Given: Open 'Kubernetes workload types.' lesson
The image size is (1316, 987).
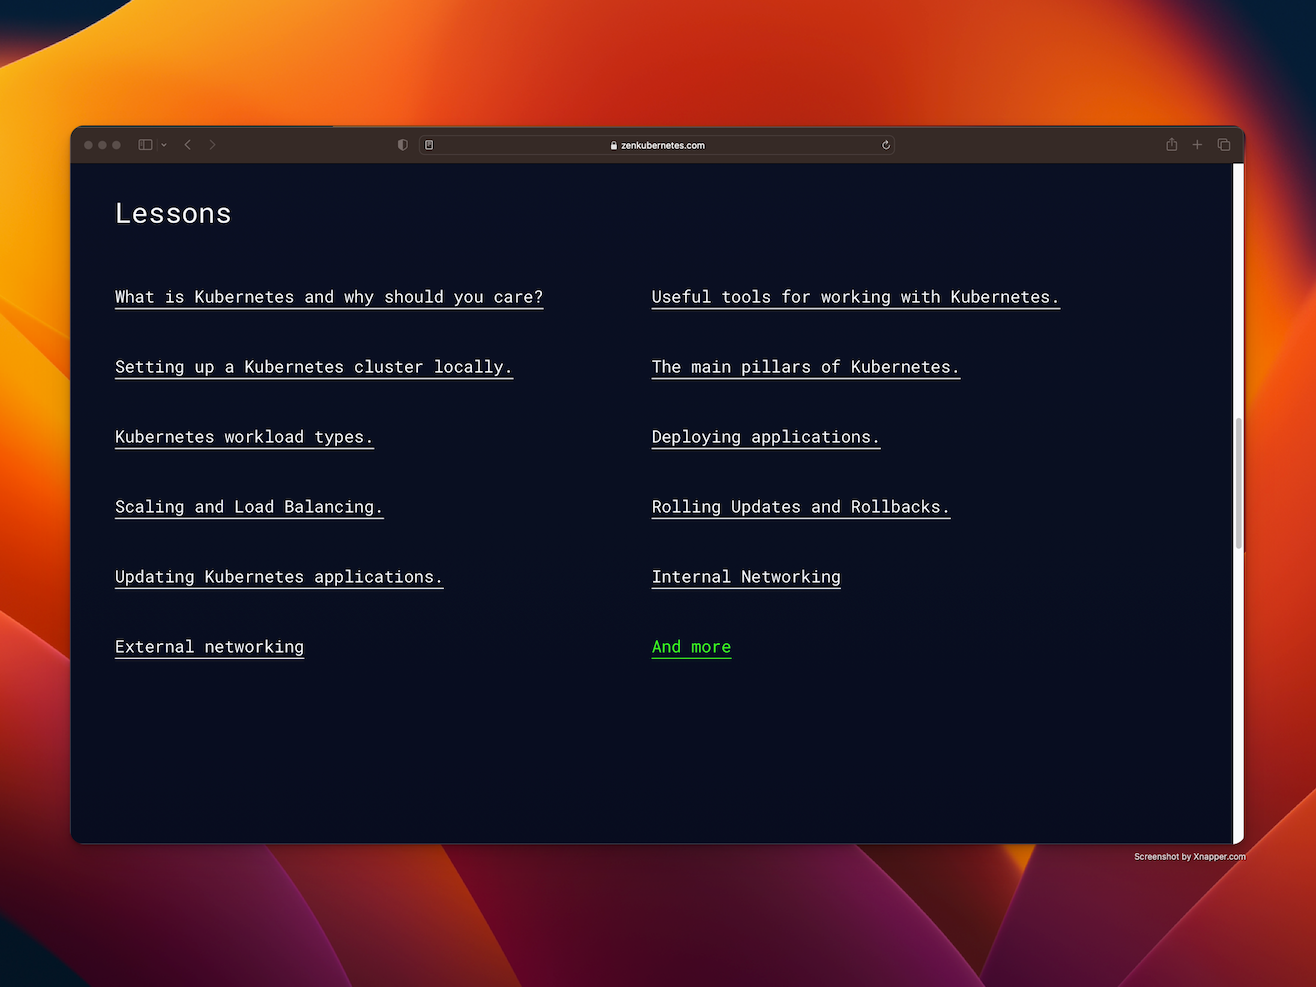Looking at the screenshot, I should [x=244, y=437].
